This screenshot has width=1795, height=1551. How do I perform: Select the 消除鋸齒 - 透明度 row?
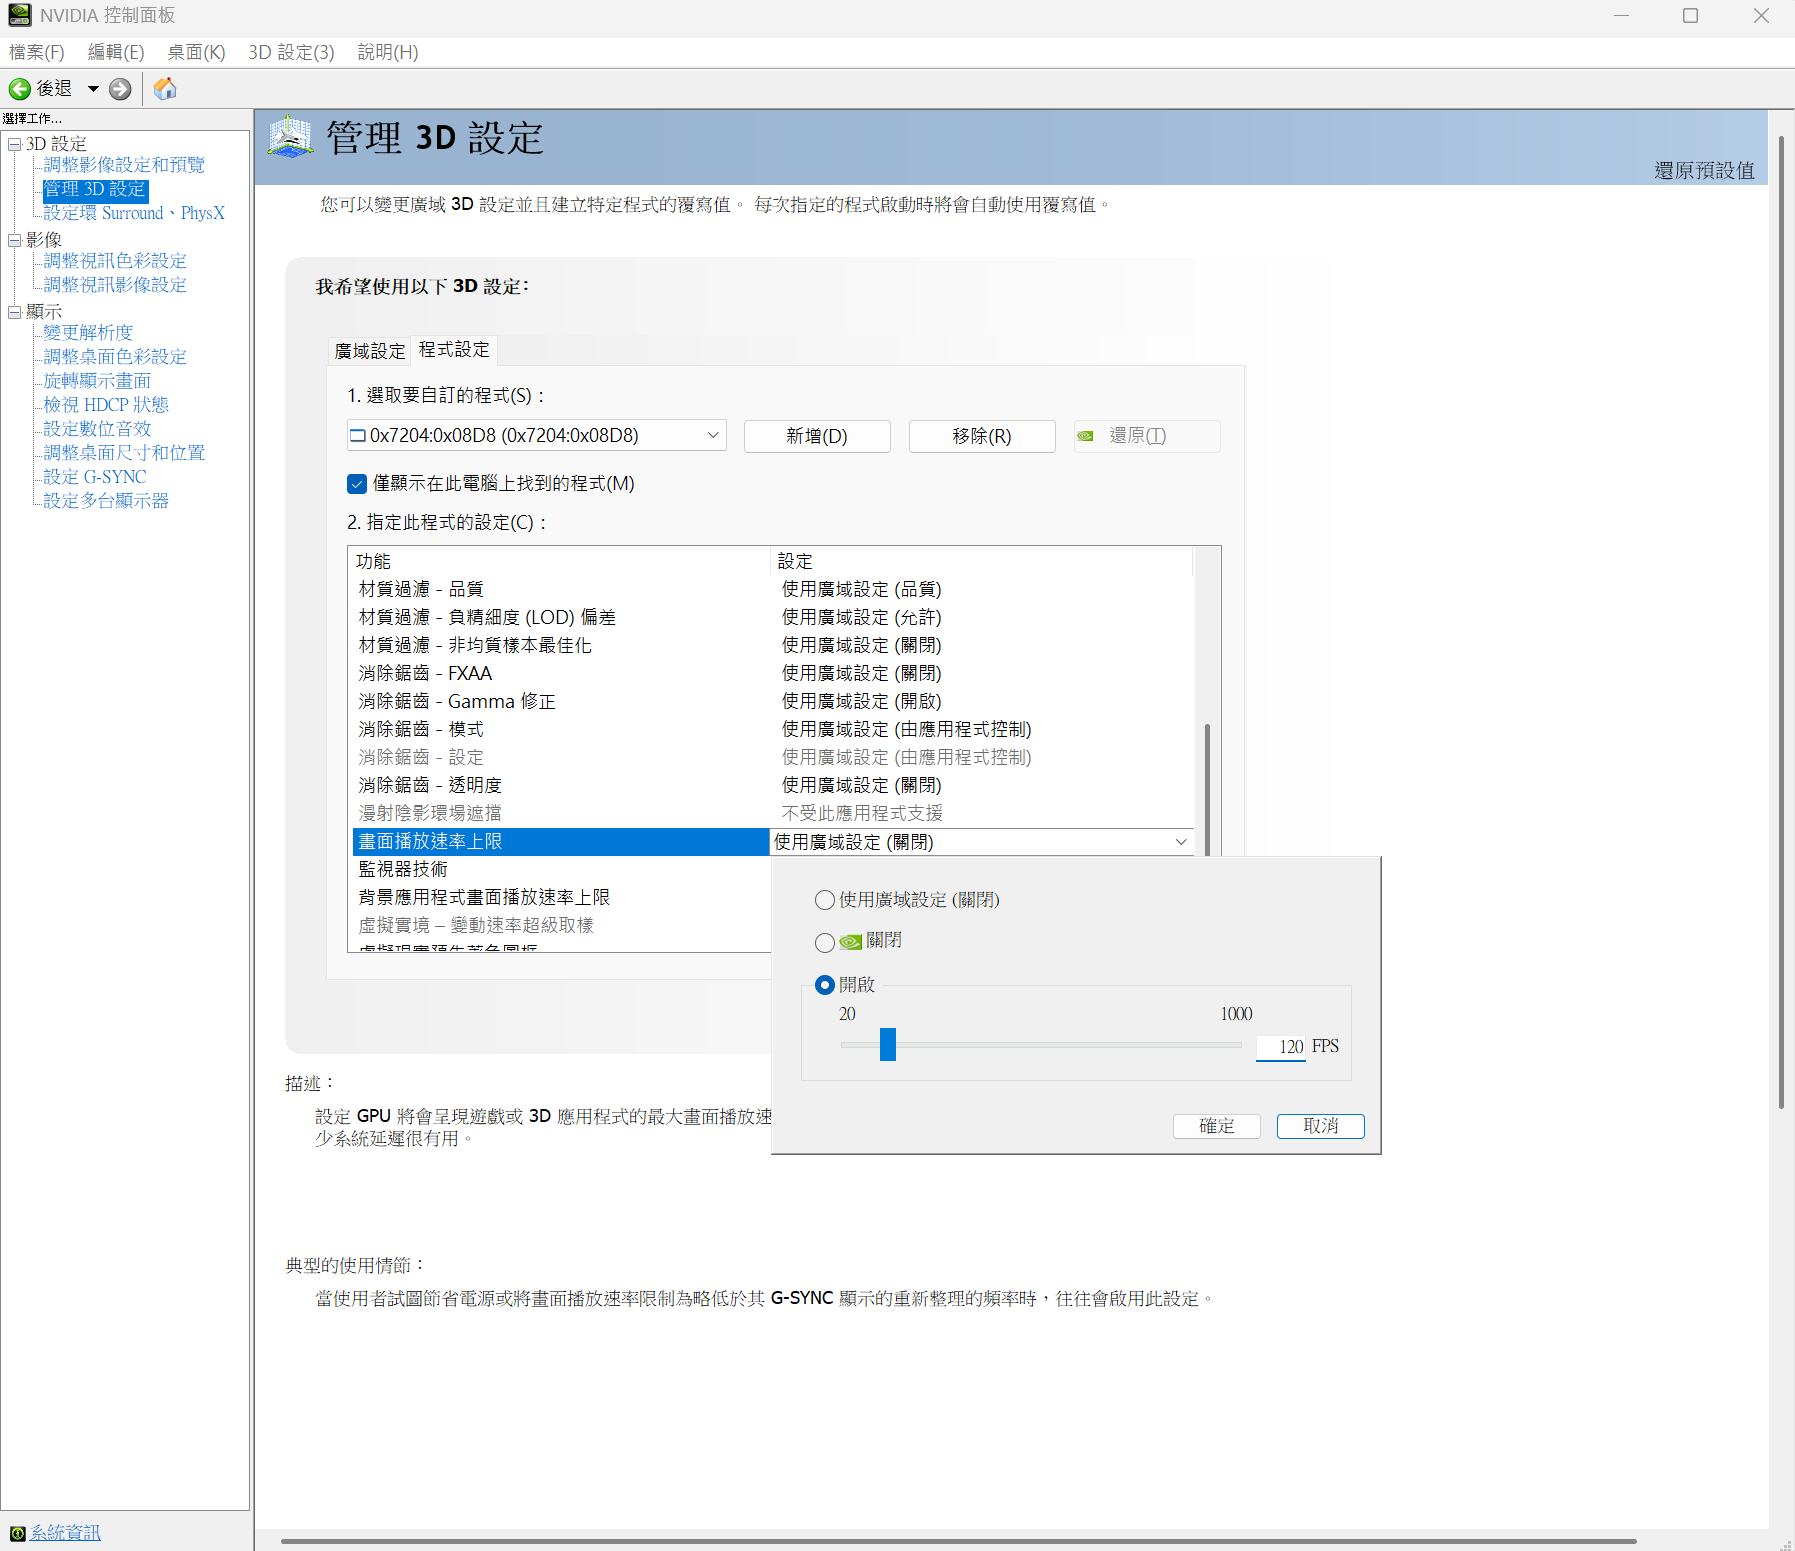click(774, 785)
